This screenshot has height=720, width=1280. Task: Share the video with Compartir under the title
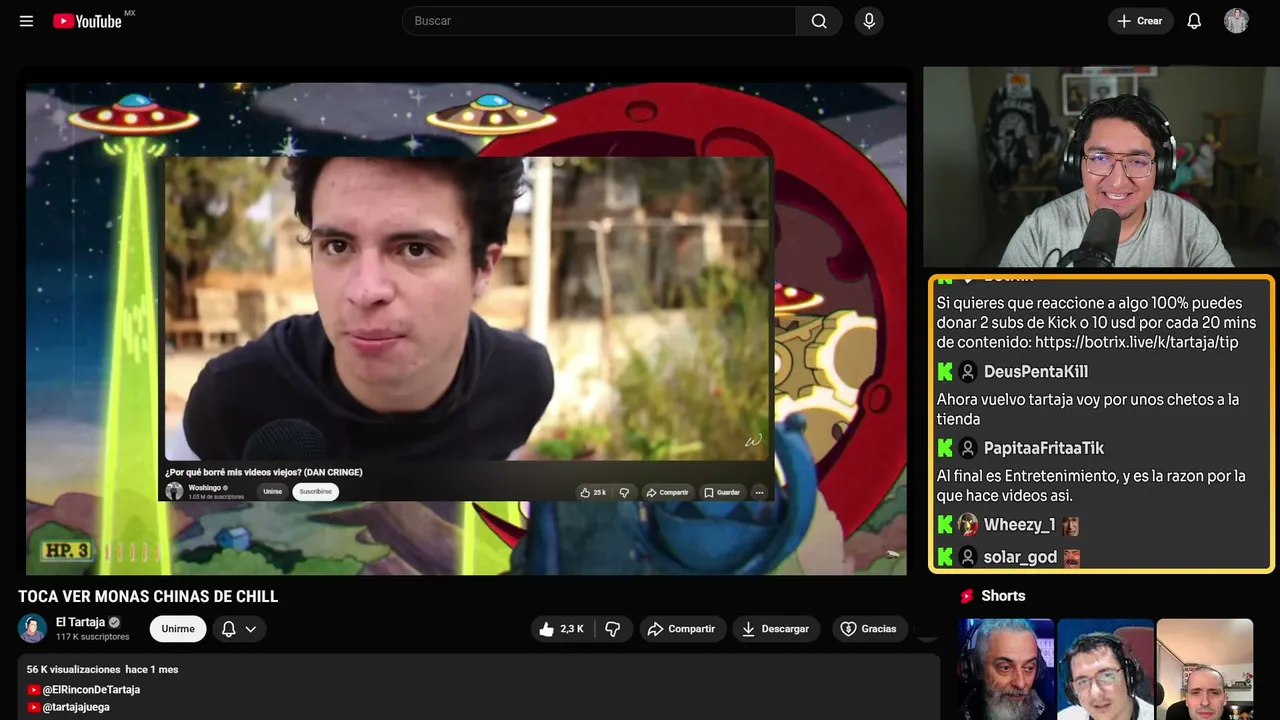pyautogui.click(x=681, y=629)
